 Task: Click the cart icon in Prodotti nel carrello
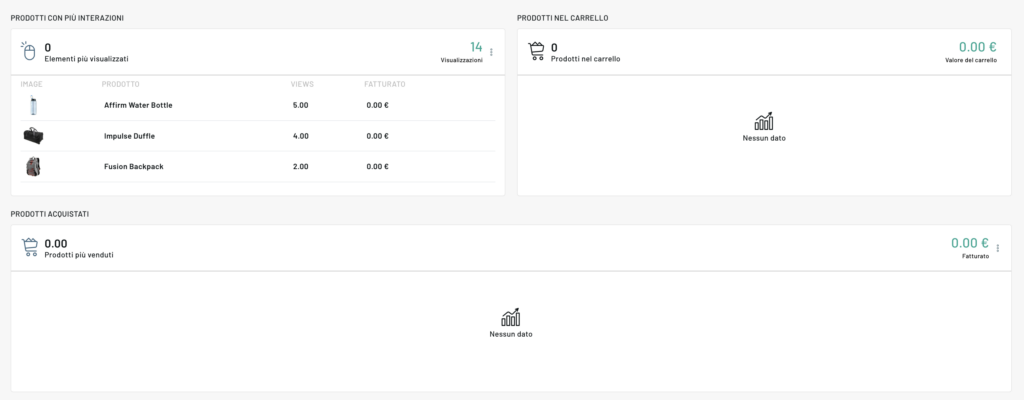tap(536, 52)
